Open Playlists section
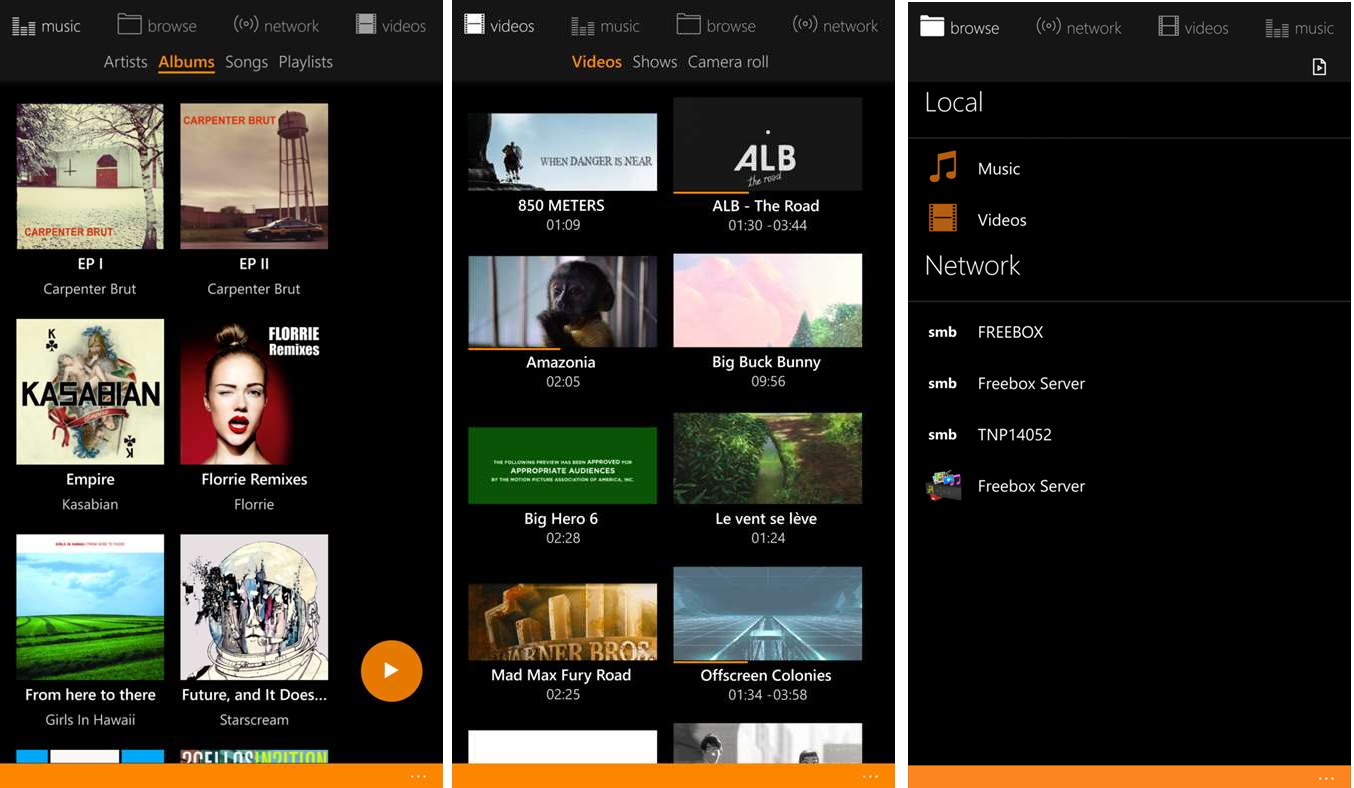 click(305, 62)
